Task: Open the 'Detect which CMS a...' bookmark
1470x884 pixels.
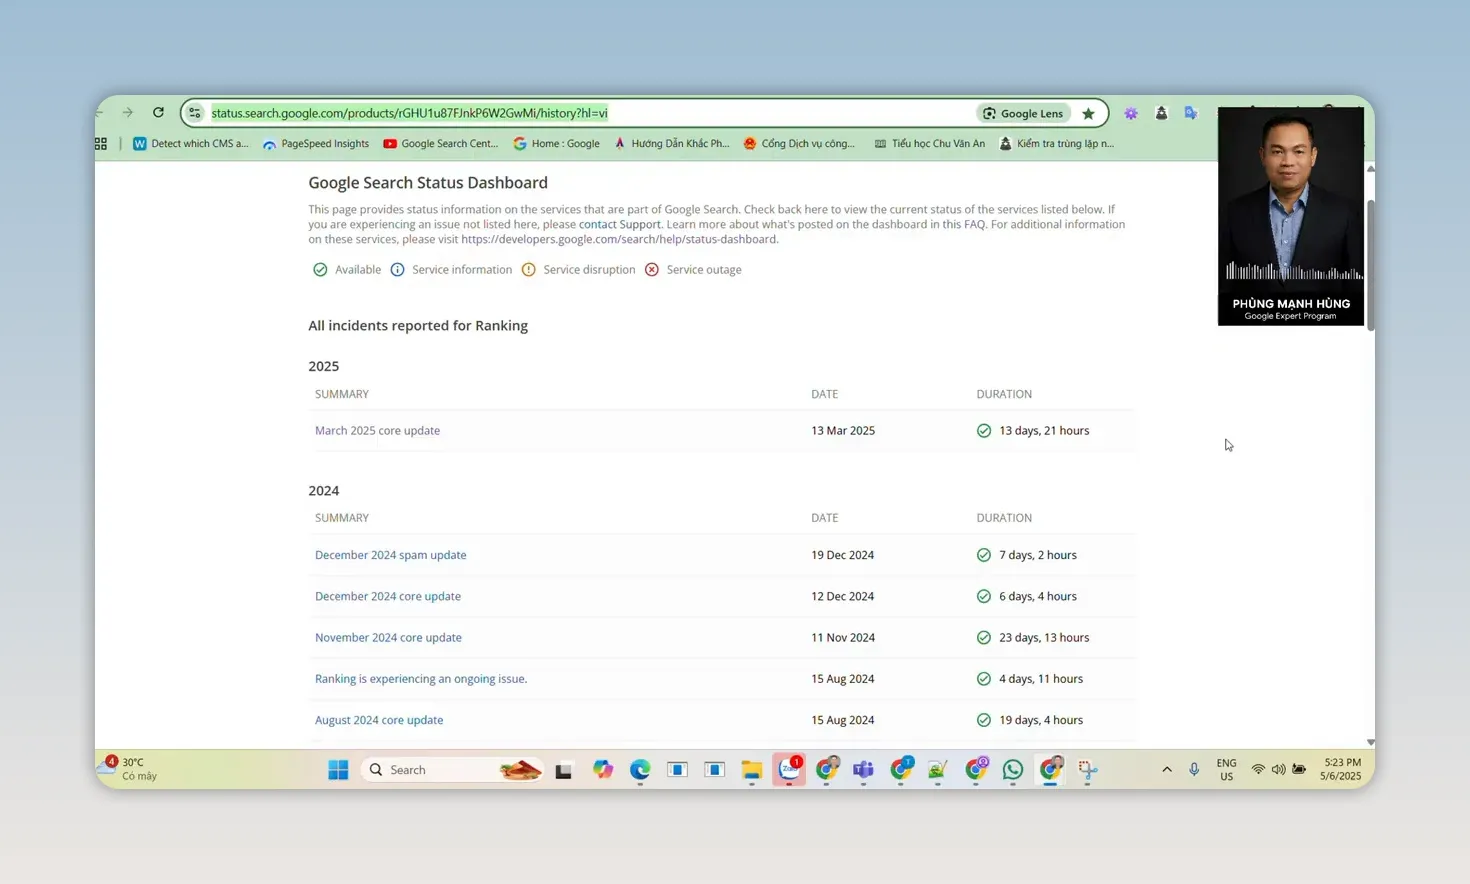Action: (x=190, y=144)
